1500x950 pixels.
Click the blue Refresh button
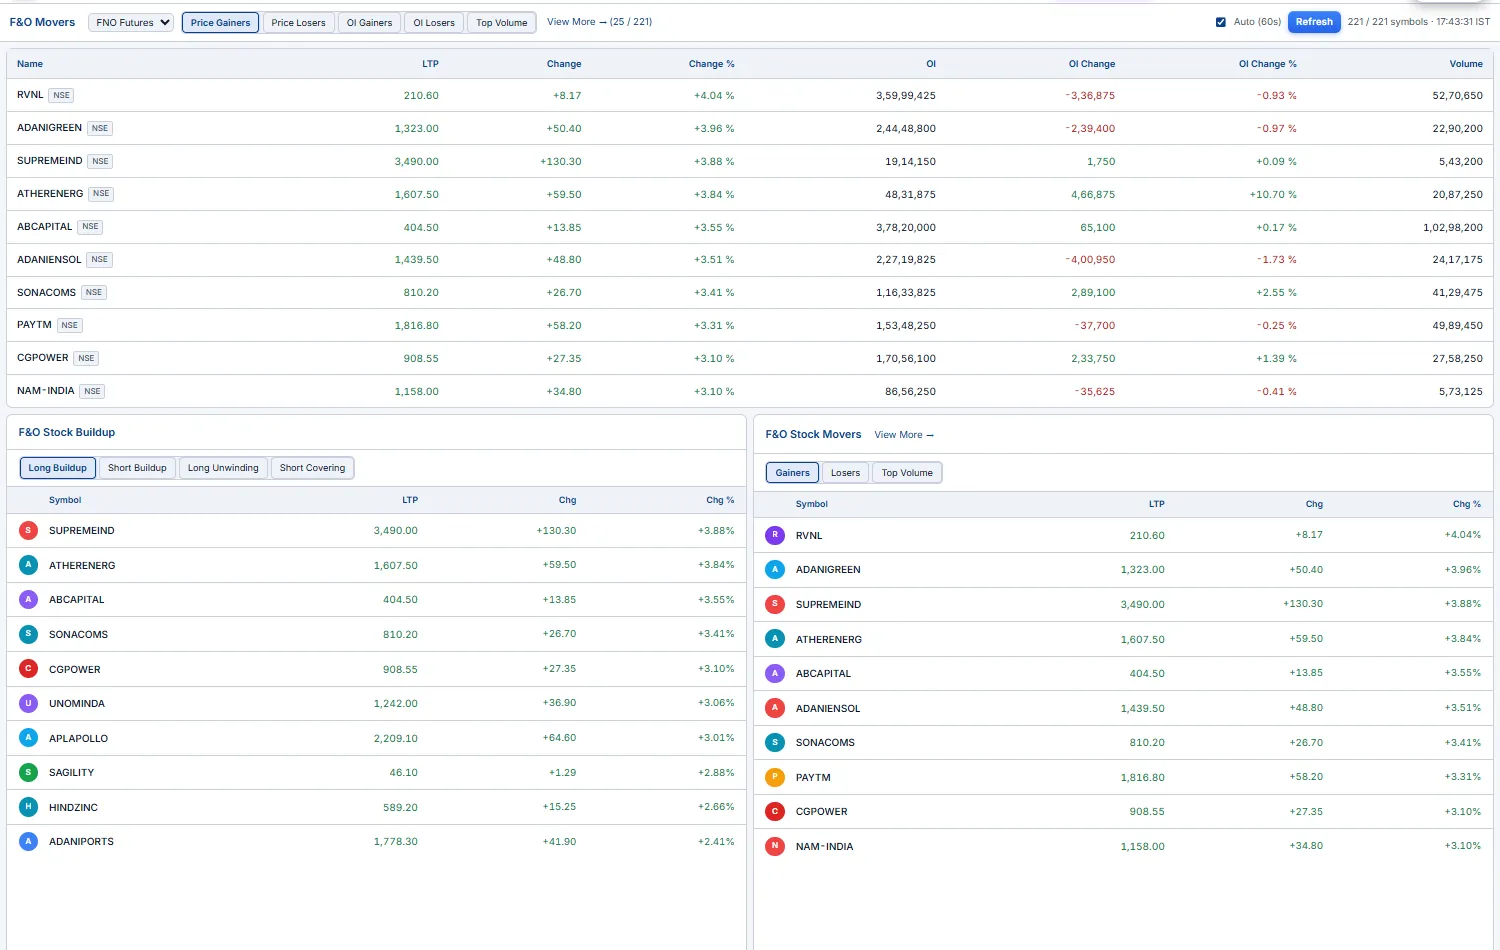pos(1314,22)
